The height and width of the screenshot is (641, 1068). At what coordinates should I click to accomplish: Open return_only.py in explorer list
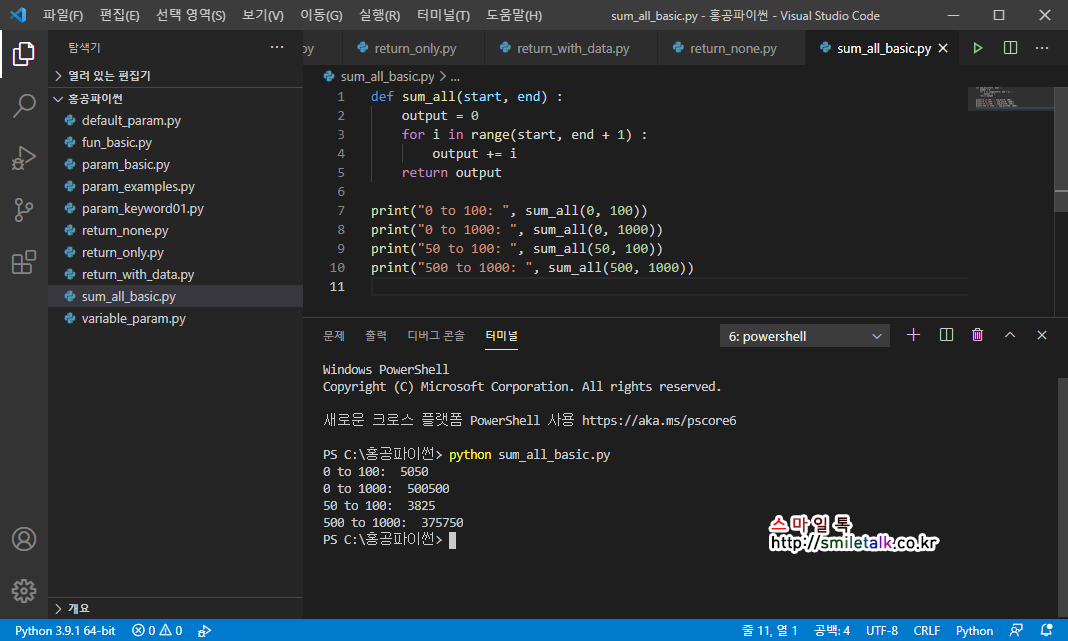pyautogui.click(x=176, y=252)
